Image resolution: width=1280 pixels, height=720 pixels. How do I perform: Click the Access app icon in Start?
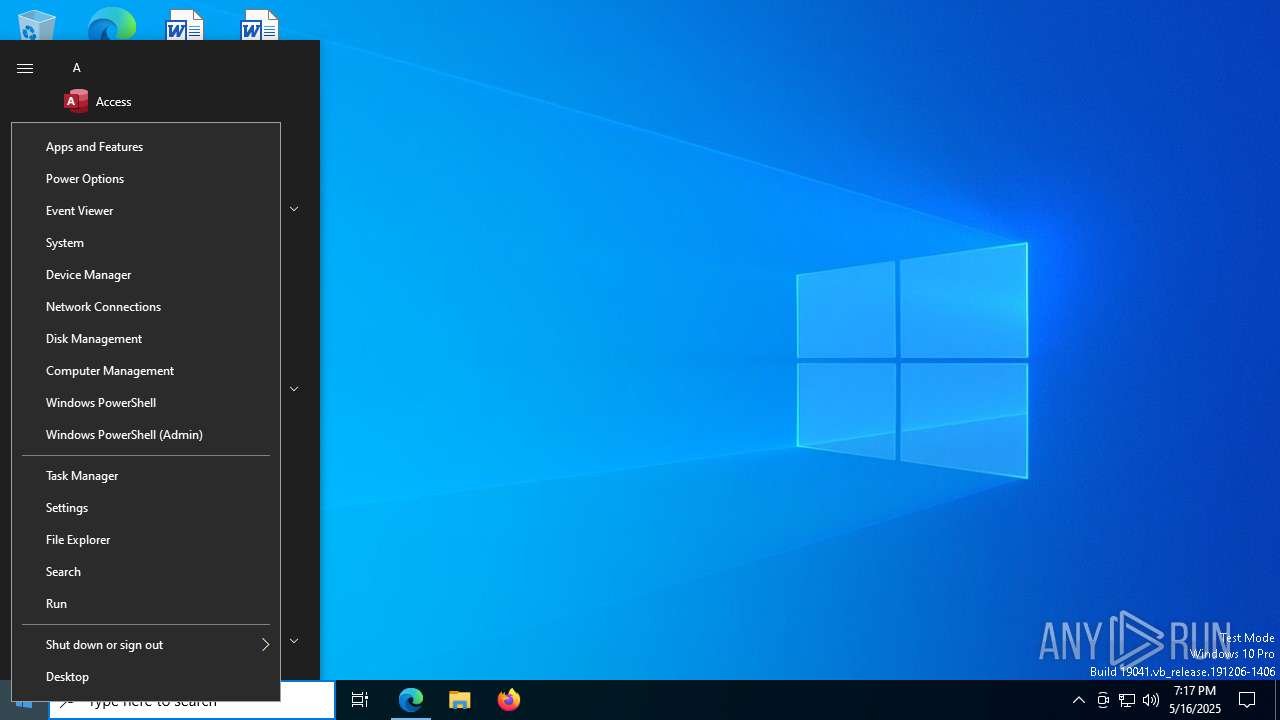coord(76,101)
